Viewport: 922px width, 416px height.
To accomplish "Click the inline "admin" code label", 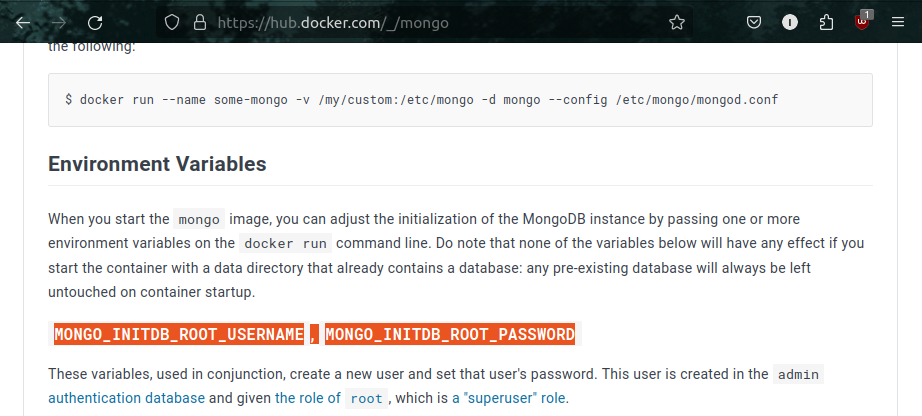I will point(798,374).
